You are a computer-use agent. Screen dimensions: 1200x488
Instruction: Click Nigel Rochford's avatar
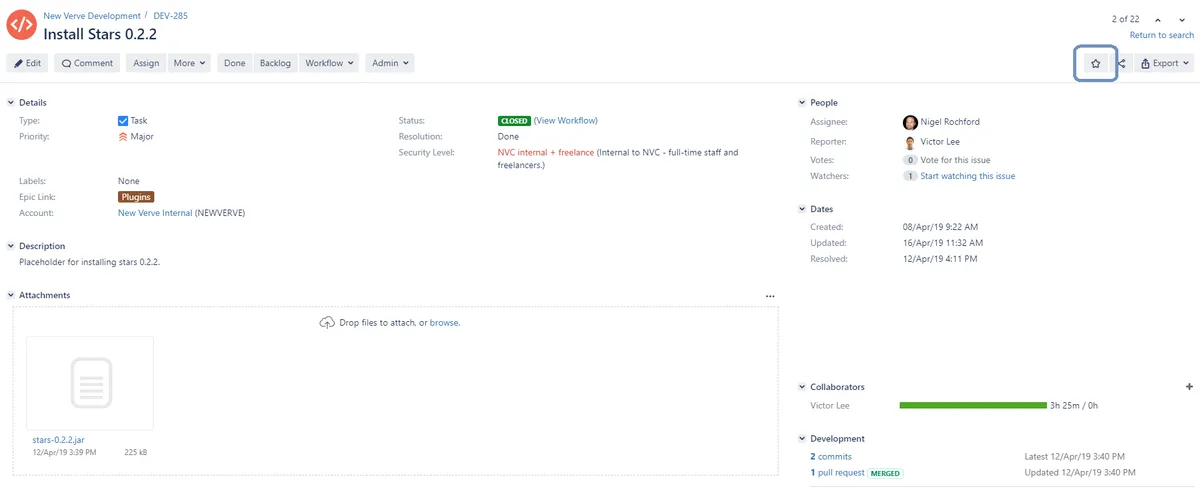click(910, 122)
